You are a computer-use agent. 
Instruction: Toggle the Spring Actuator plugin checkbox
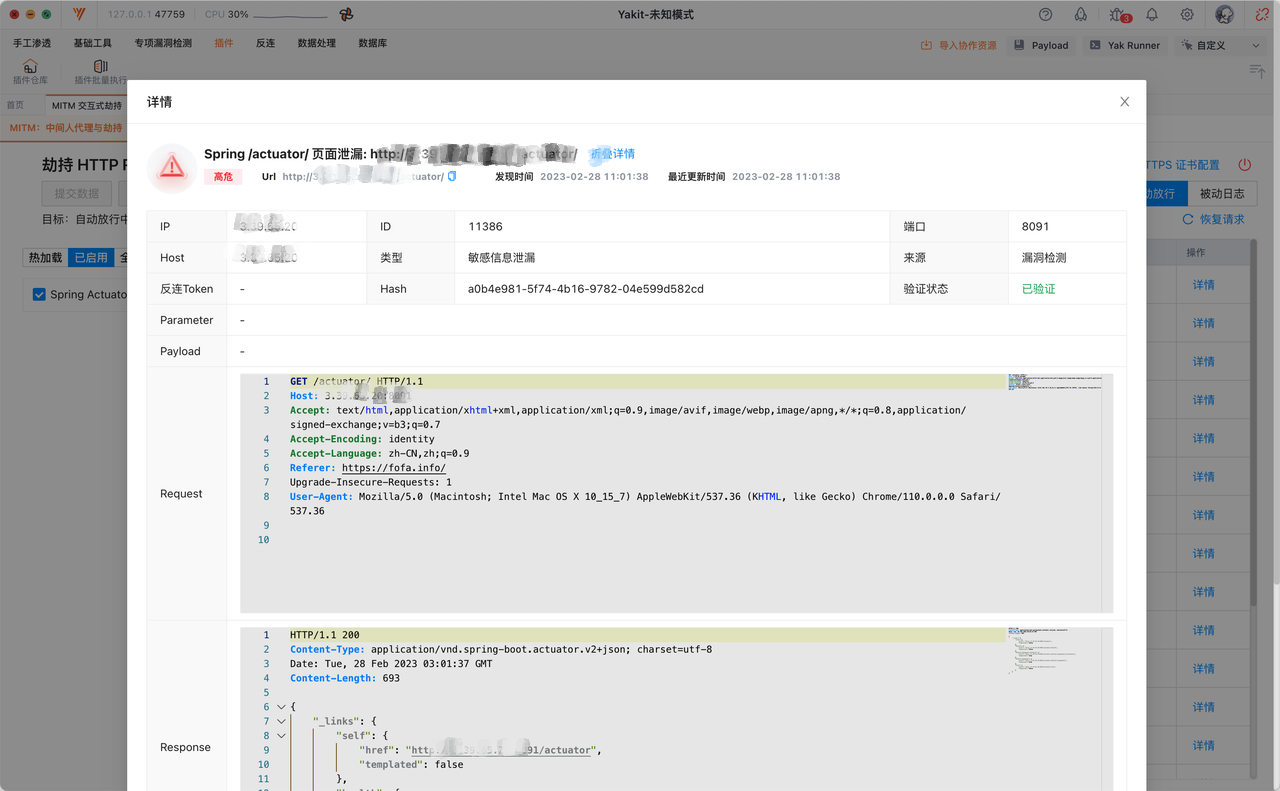(40, 294)
